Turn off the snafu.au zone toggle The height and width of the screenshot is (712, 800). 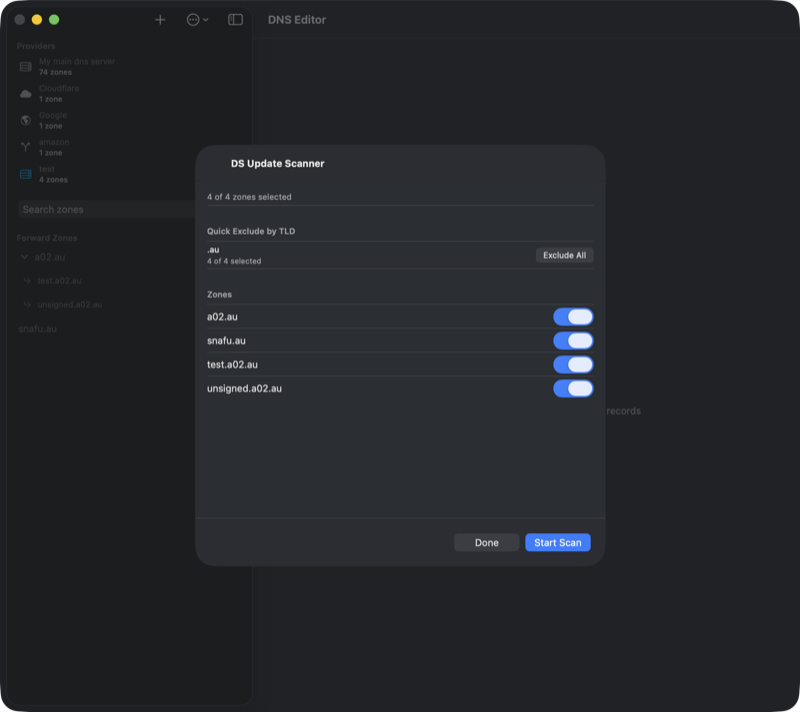(573, 340)
